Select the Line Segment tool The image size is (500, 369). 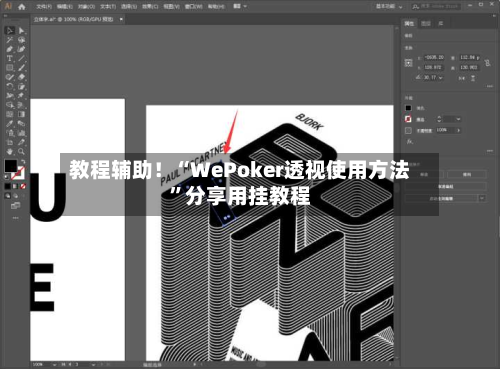point(21,58)
